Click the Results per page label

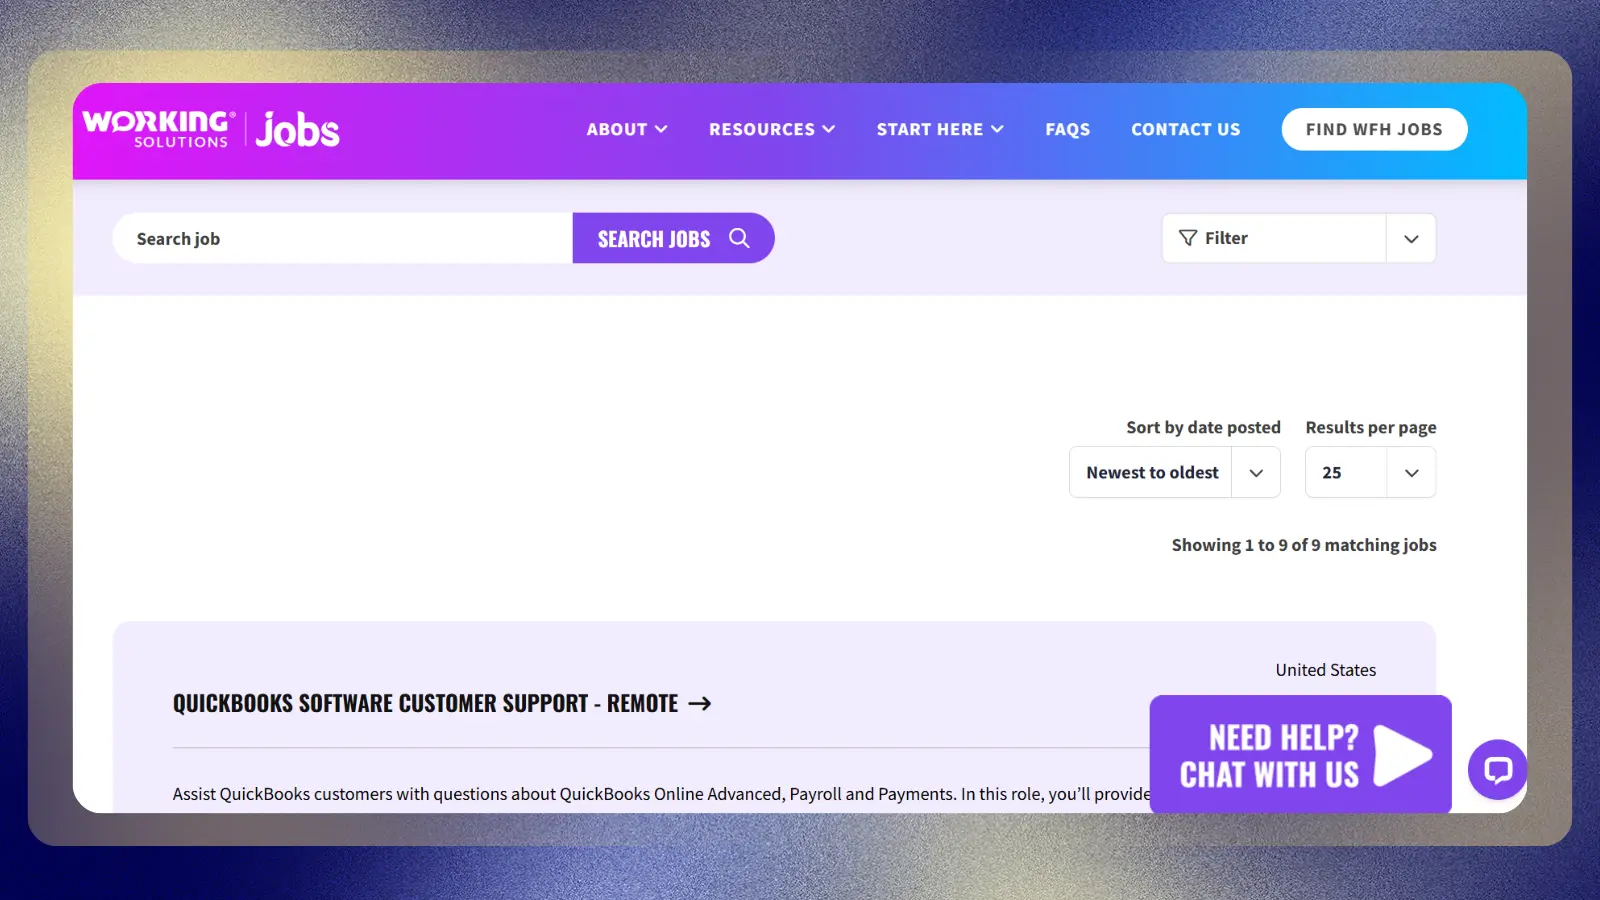[x=1371, y=427]
